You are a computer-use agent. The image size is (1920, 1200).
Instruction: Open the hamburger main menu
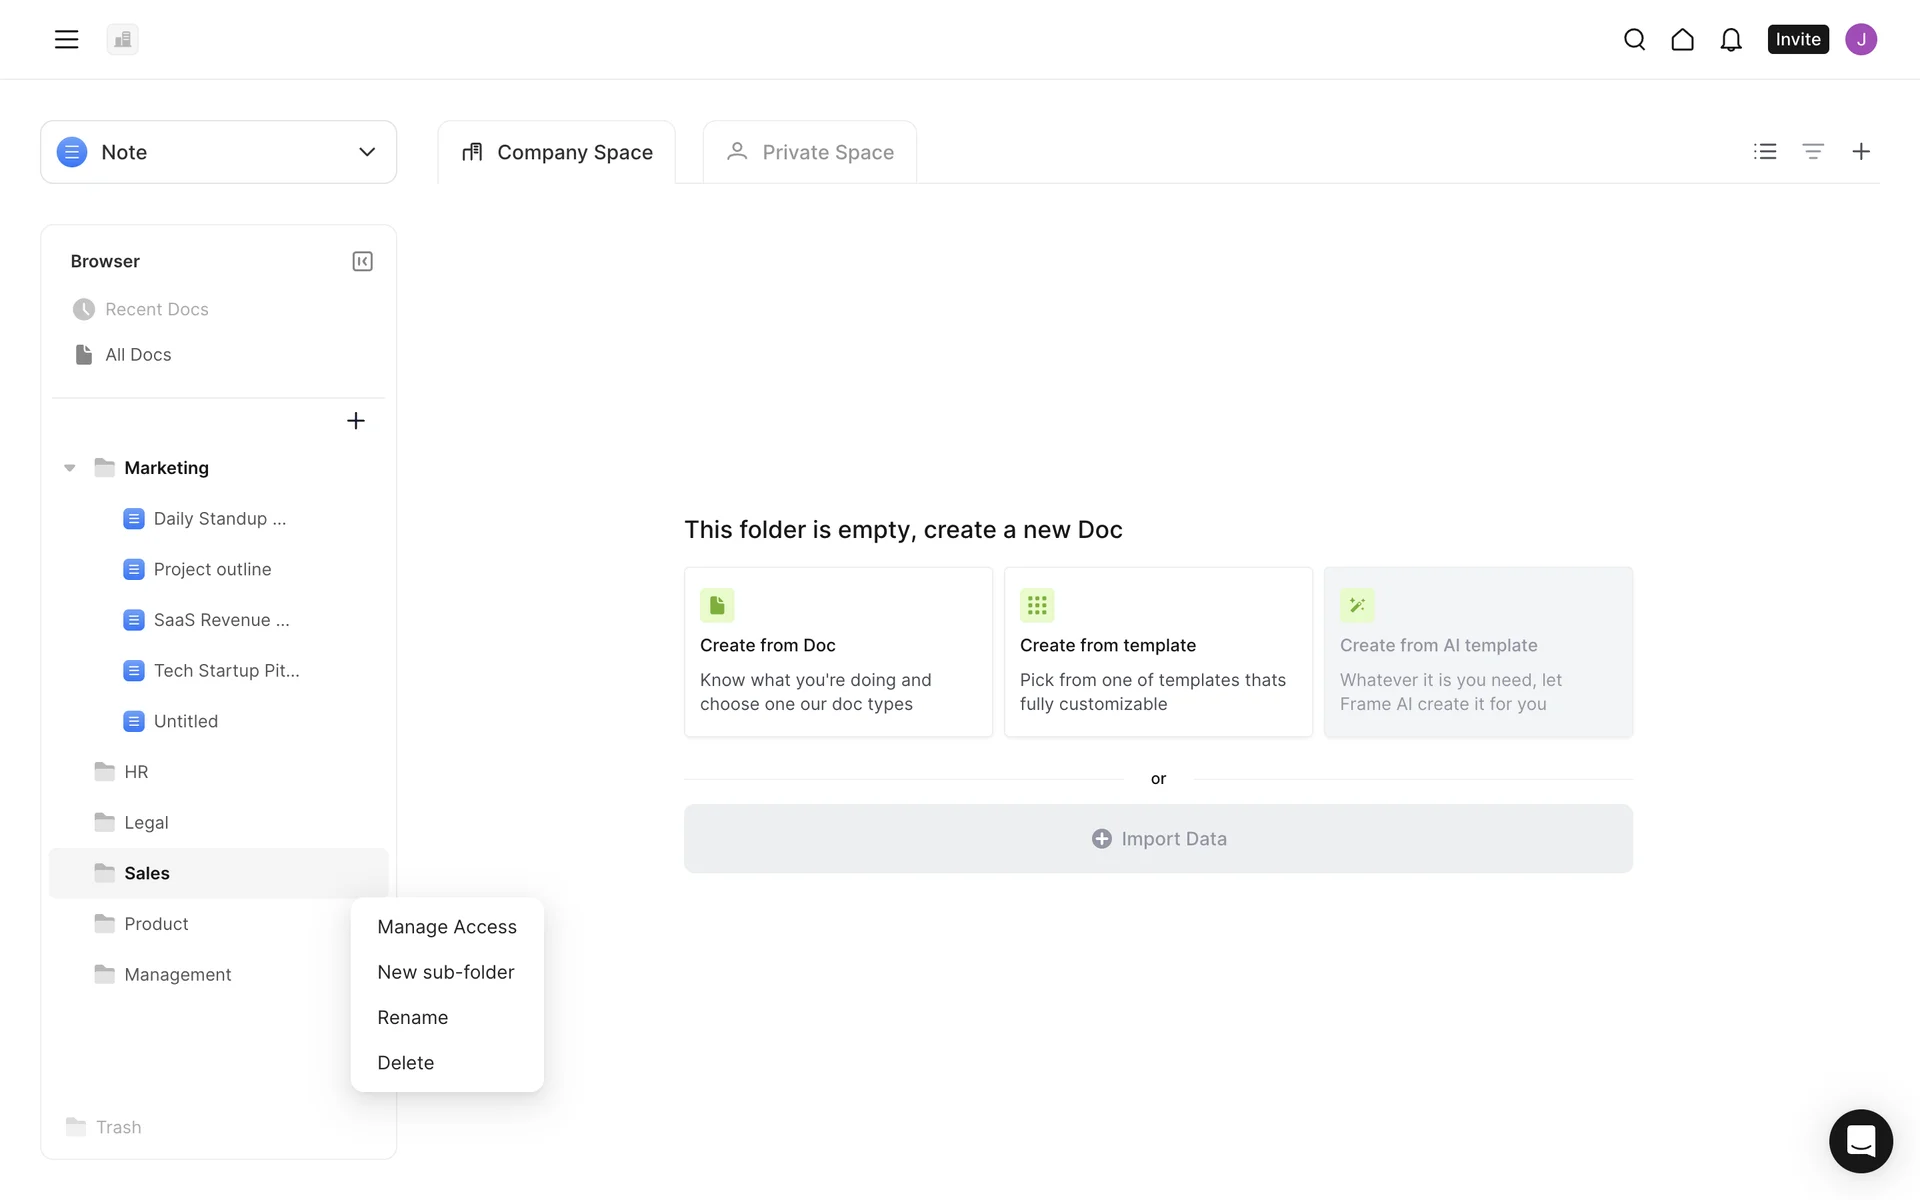click(66, 39)
